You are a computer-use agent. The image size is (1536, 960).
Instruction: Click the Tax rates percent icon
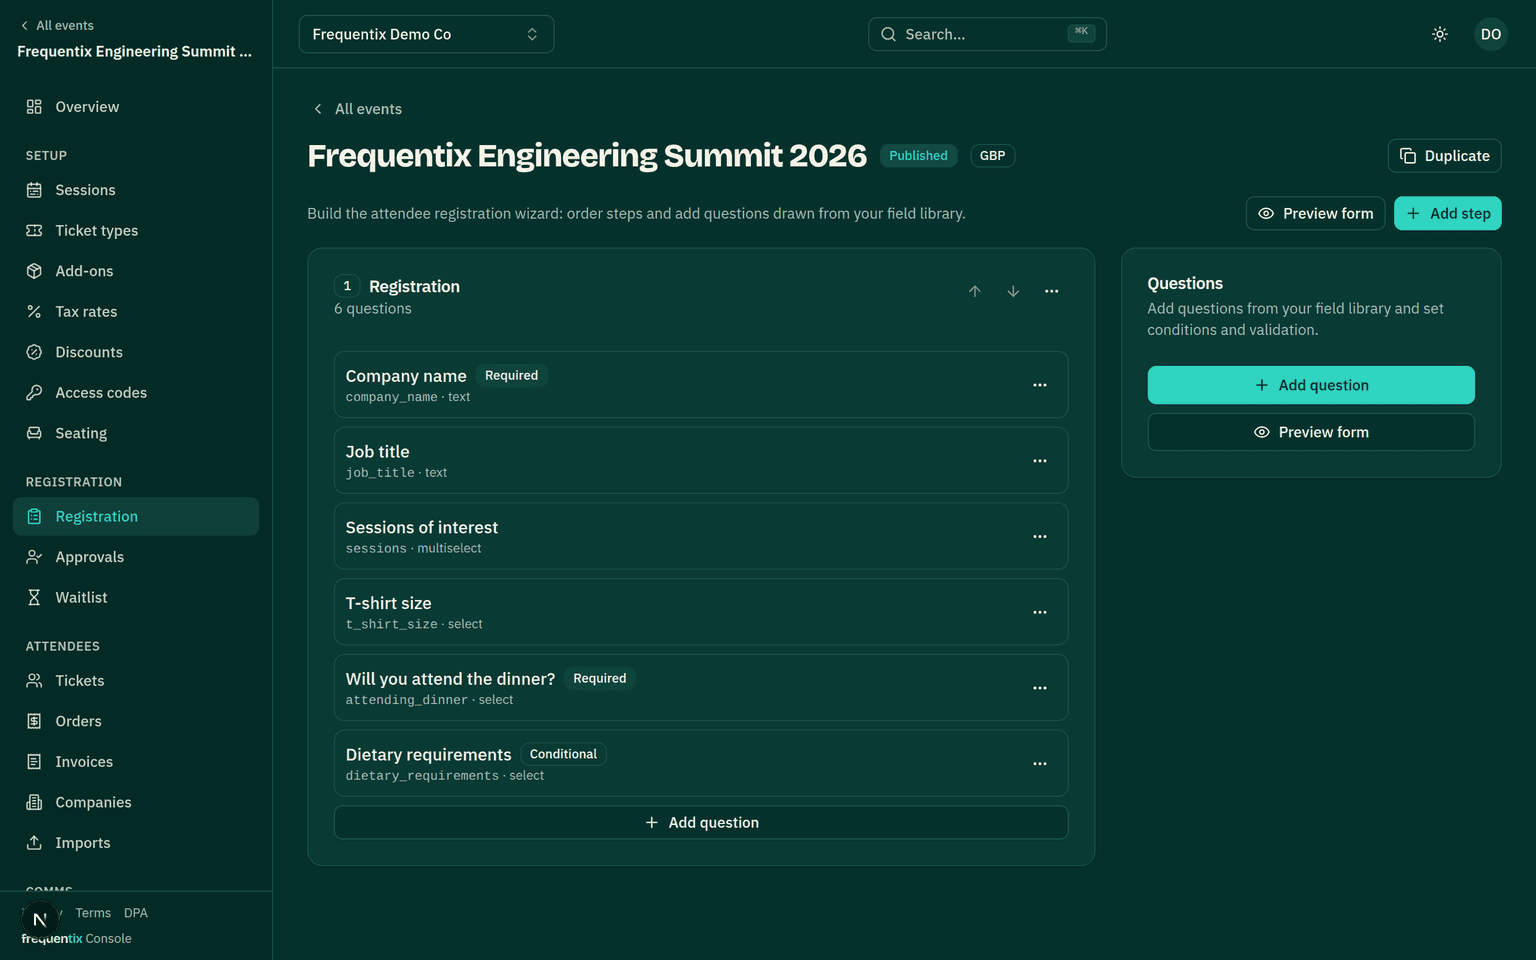click(x=34, y=311)
